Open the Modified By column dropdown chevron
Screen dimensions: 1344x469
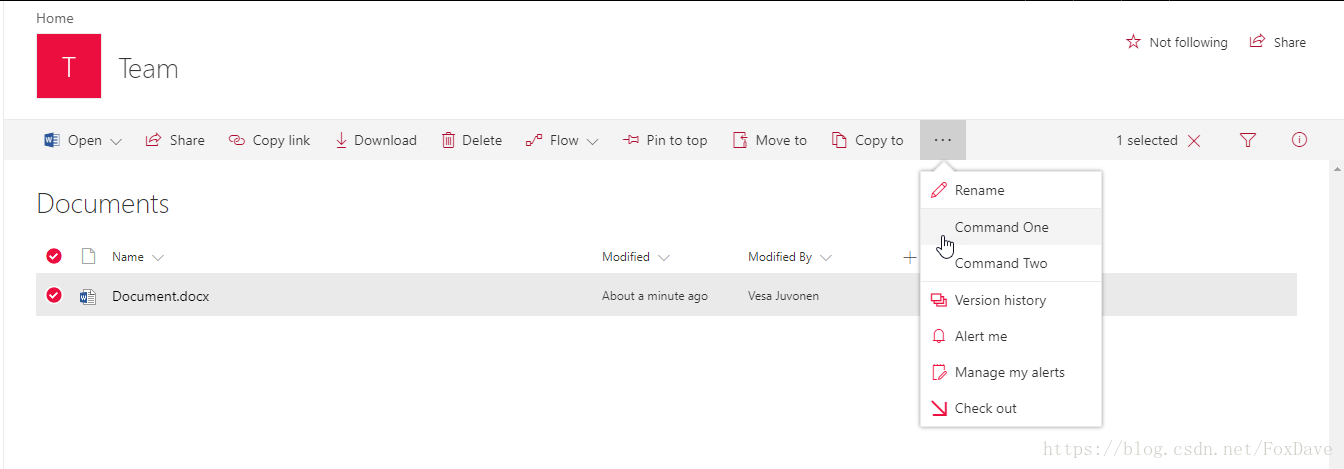click(x=826, y=258)
